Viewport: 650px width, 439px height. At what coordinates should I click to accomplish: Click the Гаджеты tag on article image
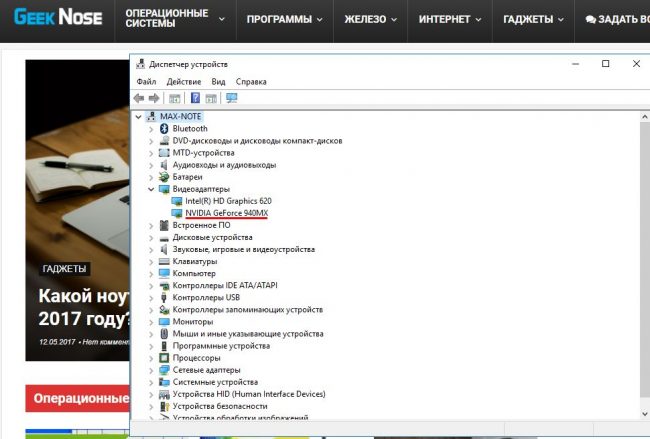pos(64,269)
